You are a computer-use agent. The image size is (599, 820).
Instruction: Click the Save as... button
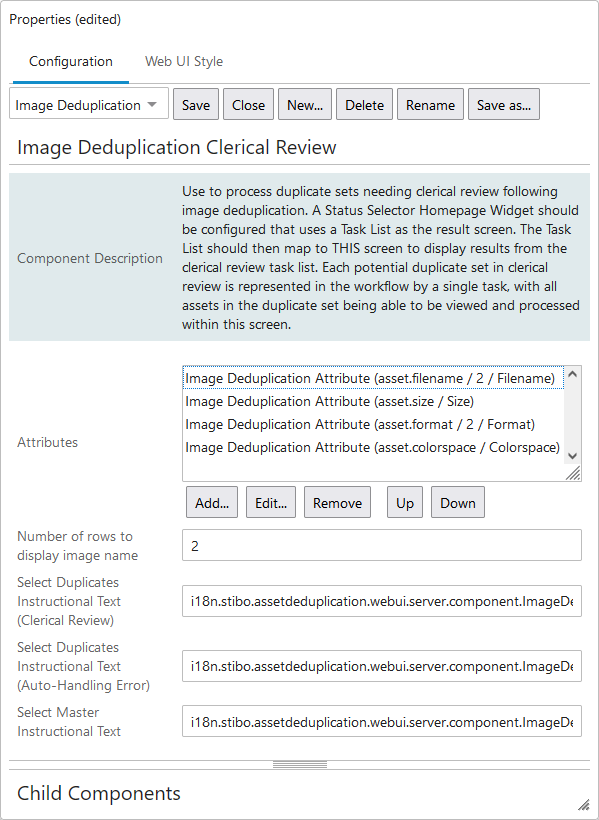[504, 105]
